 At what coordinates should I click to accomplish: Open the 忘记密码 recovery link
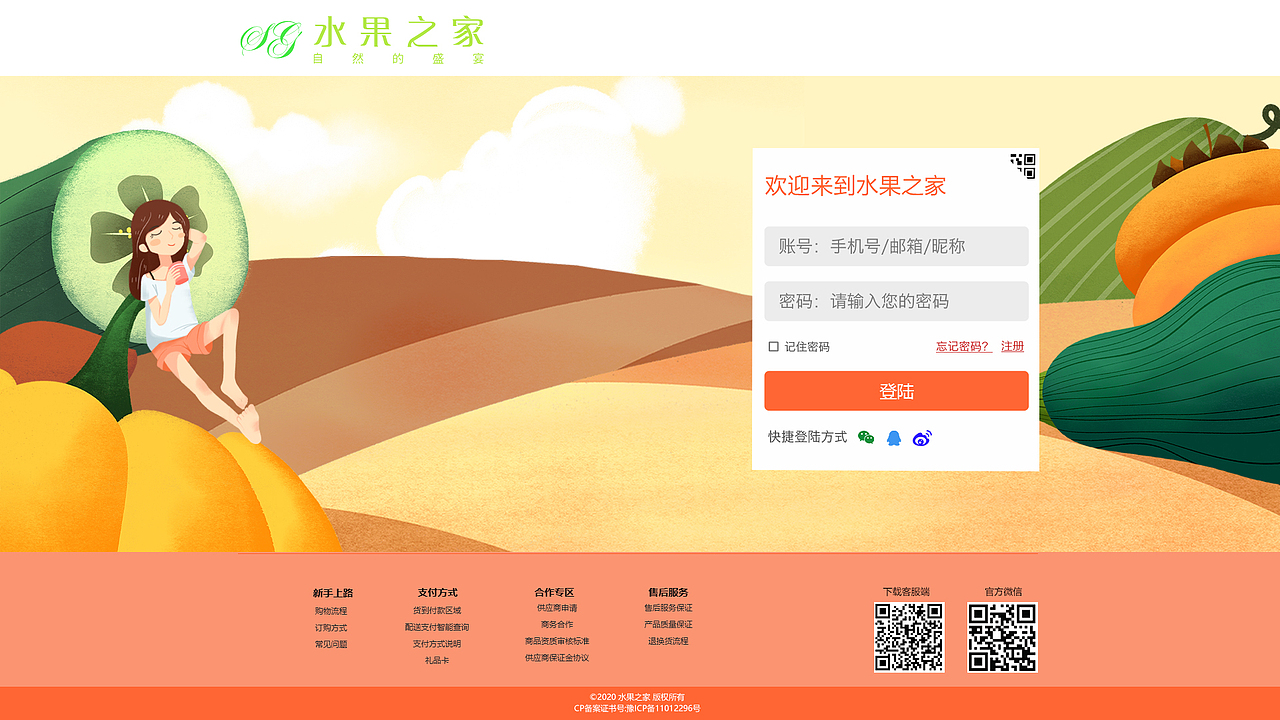coord(961,346)
